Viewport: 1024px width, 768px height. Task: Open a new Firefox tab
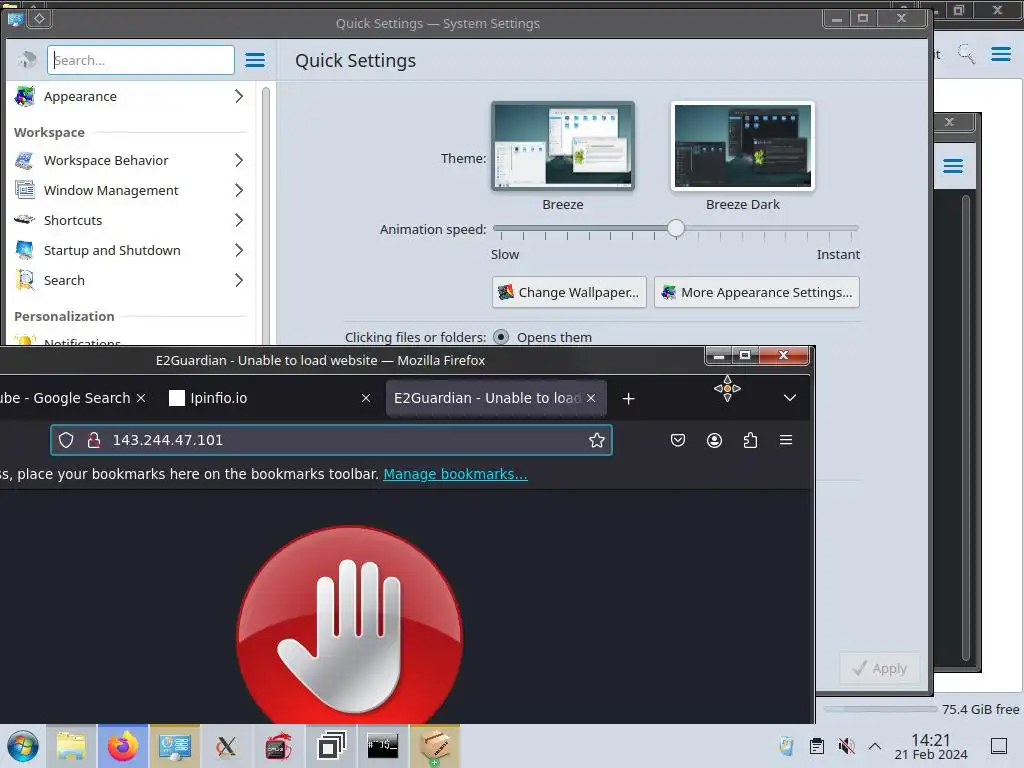coord(628,398)
